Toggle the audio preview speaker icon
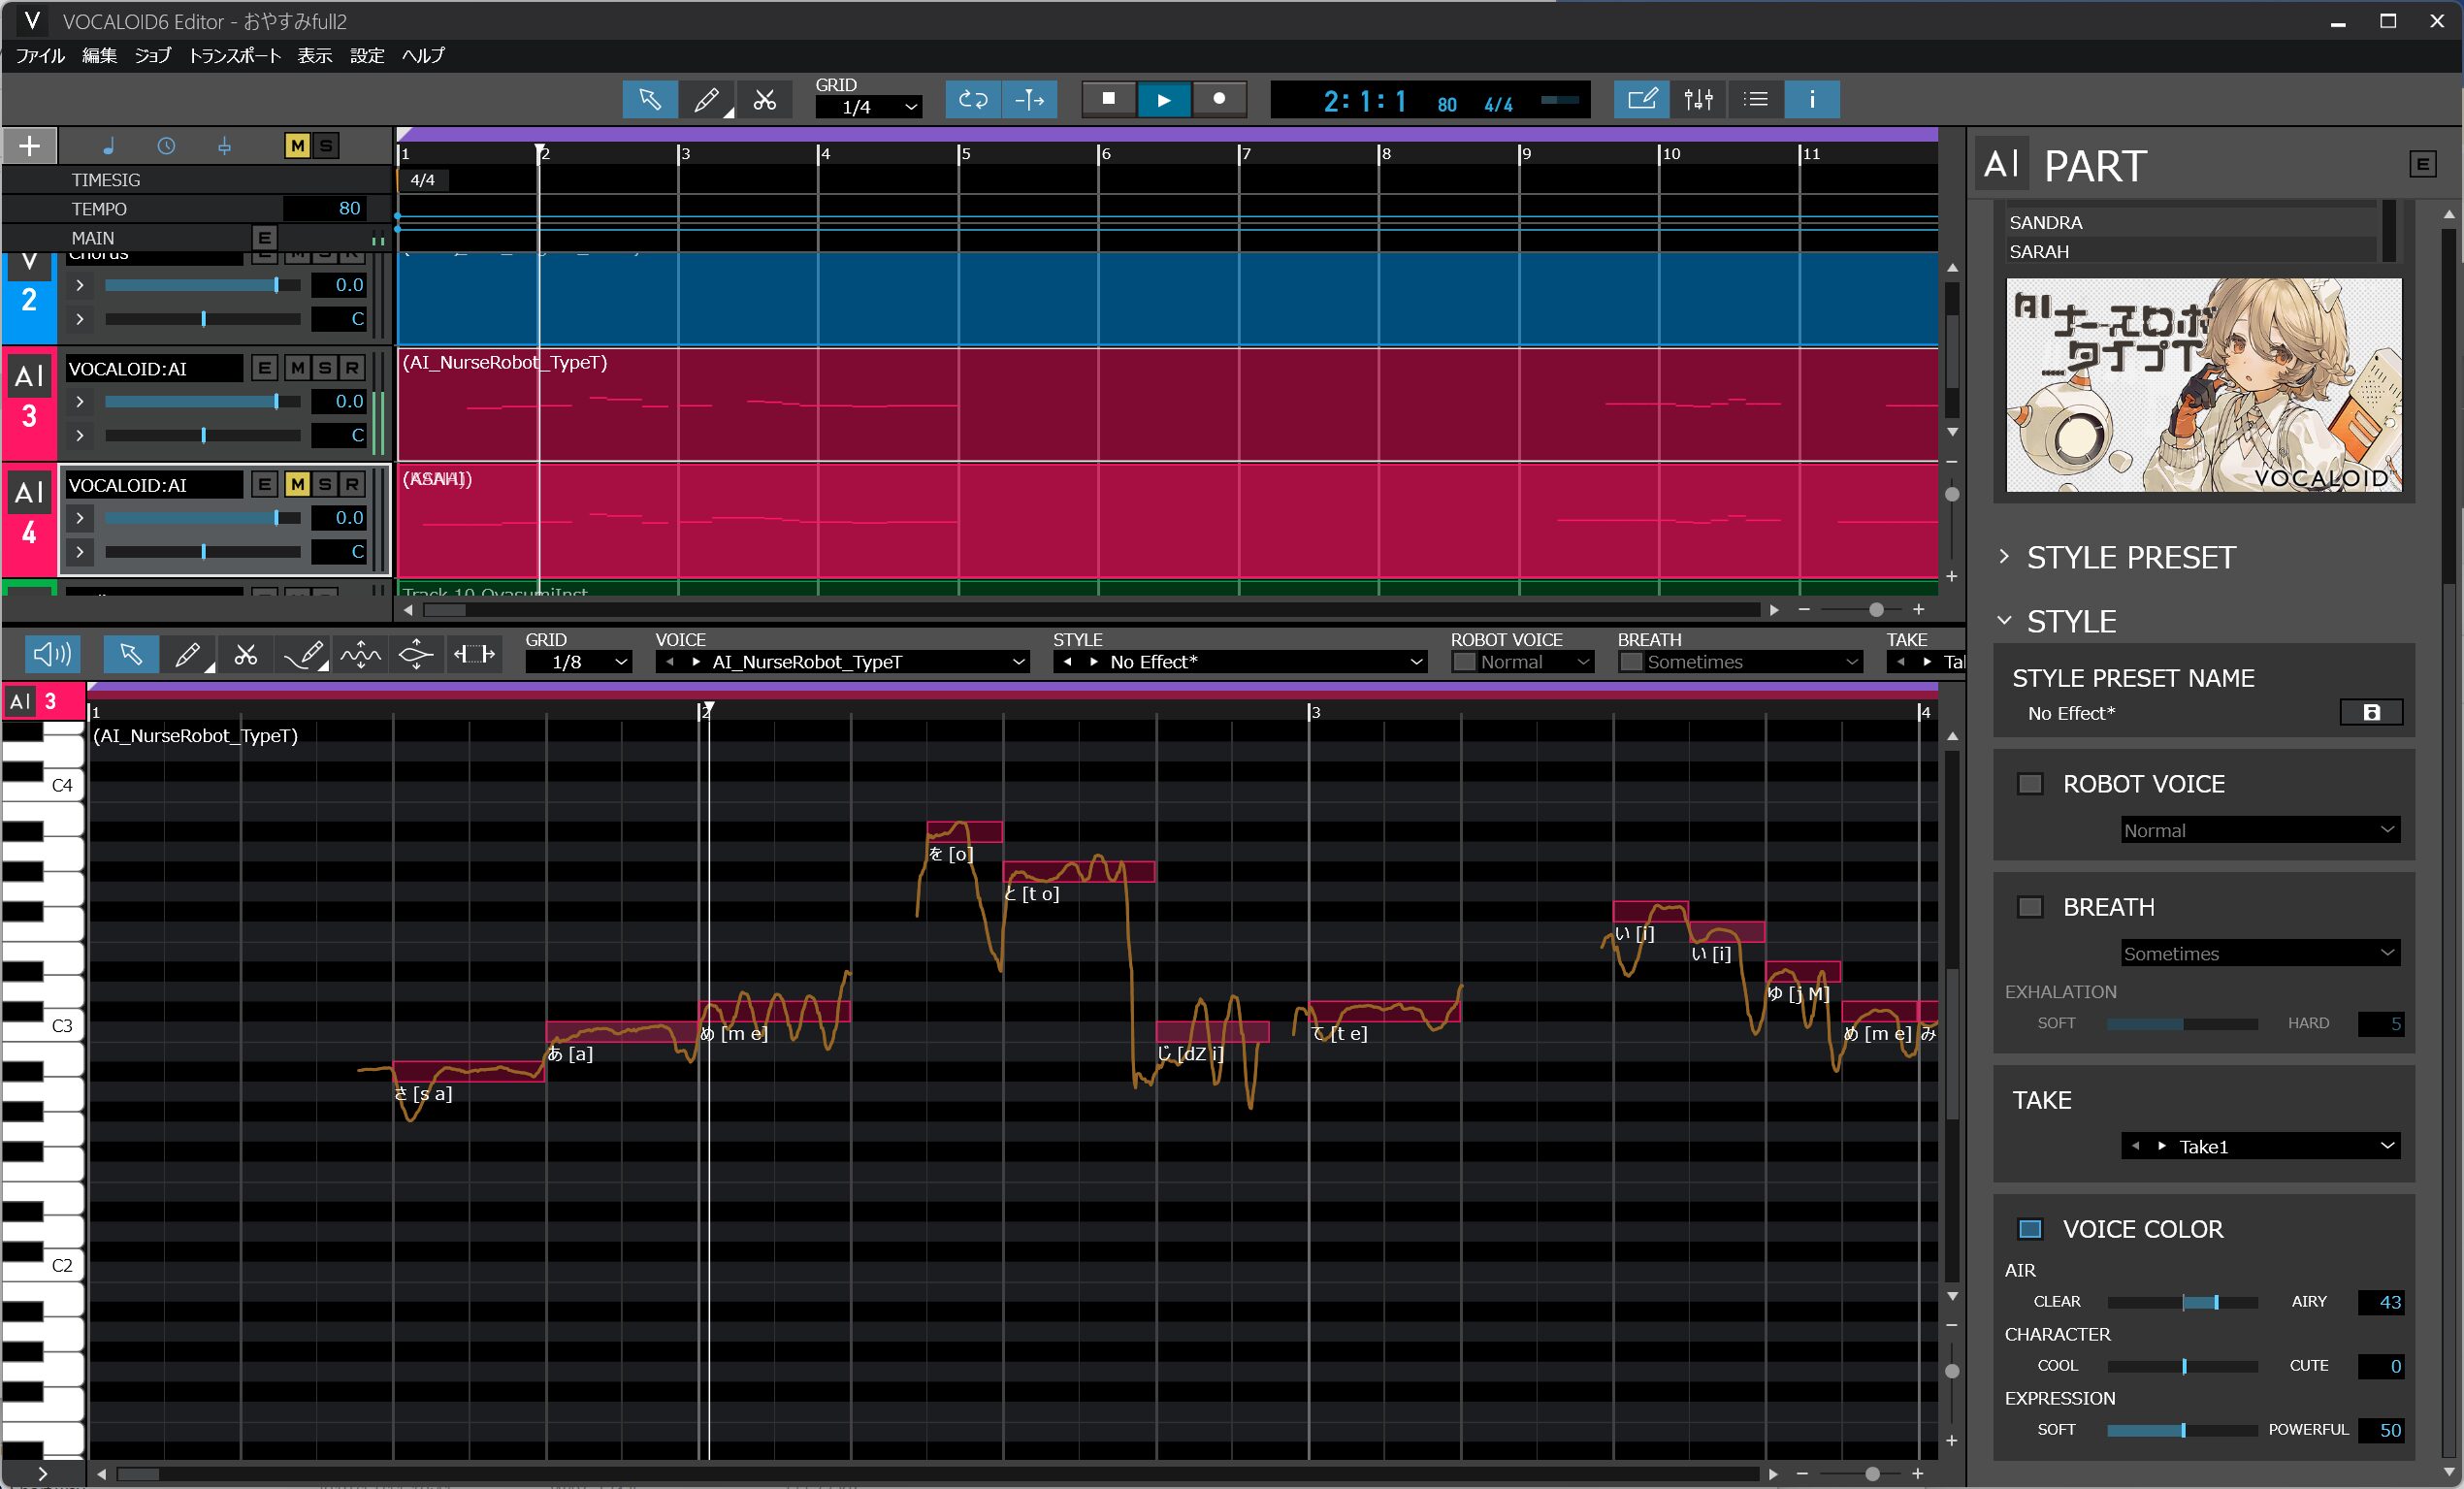Screen dimensions: 2464x1489 coord(52,655)
